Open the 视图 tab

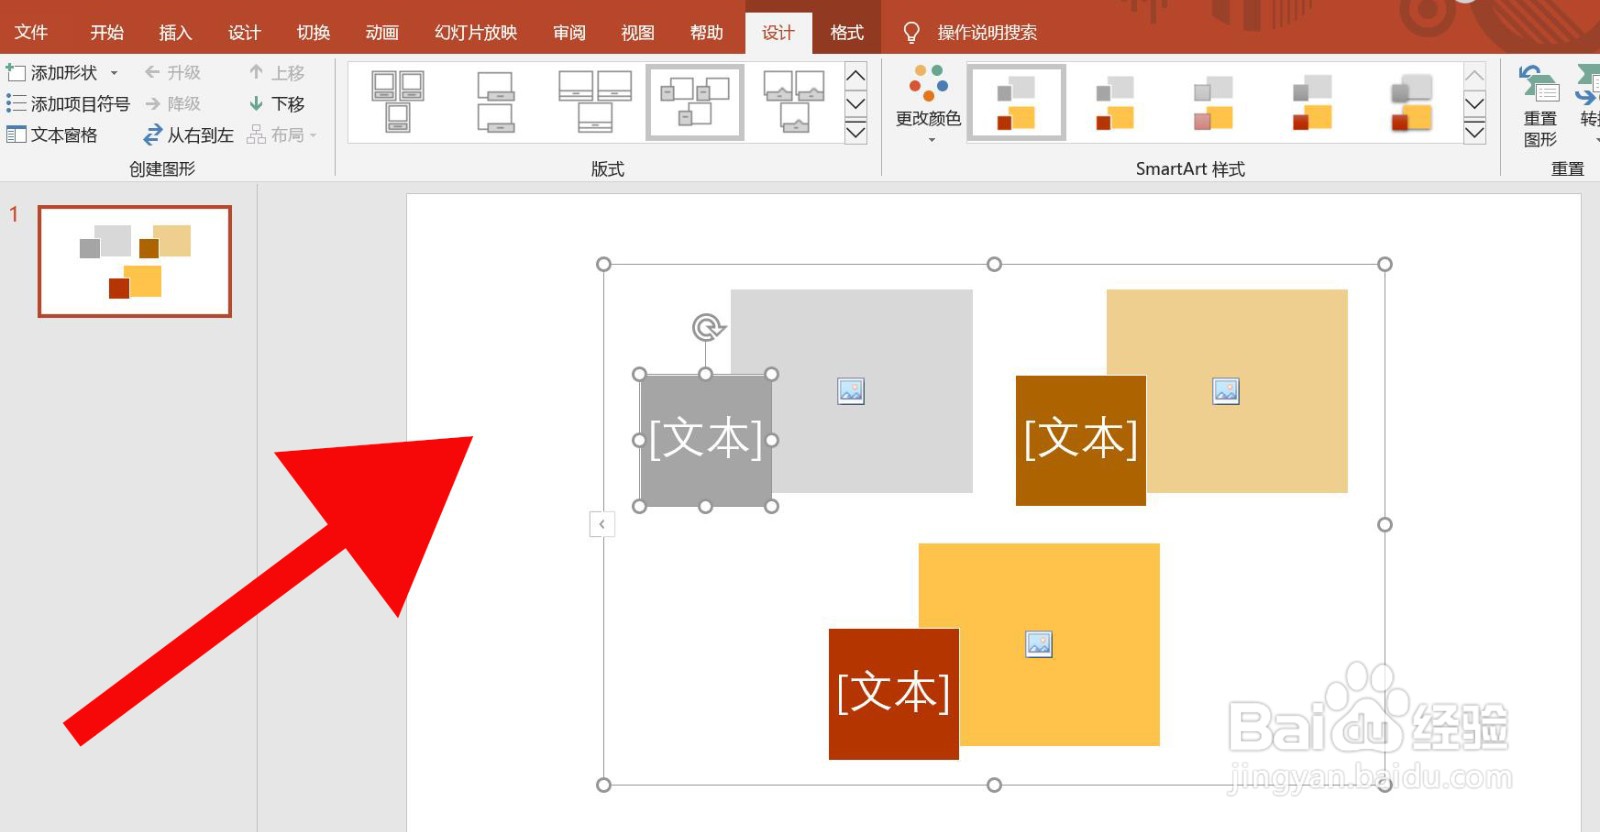[x=637, y=32]
